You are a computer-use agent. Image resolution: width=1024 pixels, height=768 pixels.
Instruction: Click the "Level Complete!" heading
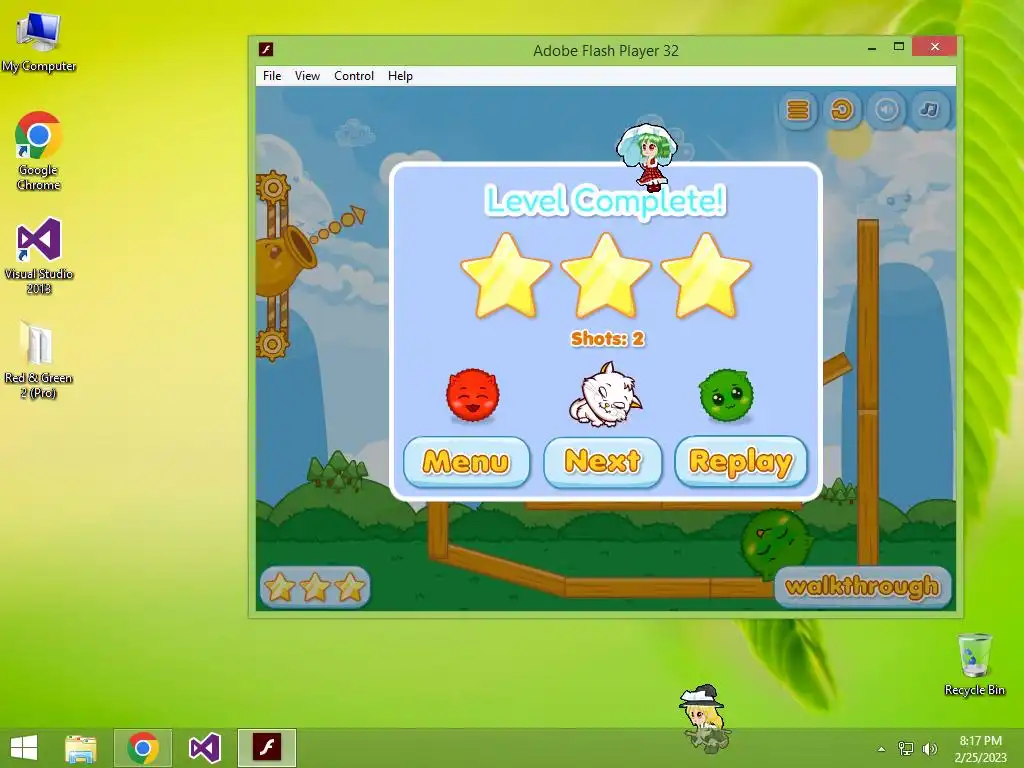[605, 200]
